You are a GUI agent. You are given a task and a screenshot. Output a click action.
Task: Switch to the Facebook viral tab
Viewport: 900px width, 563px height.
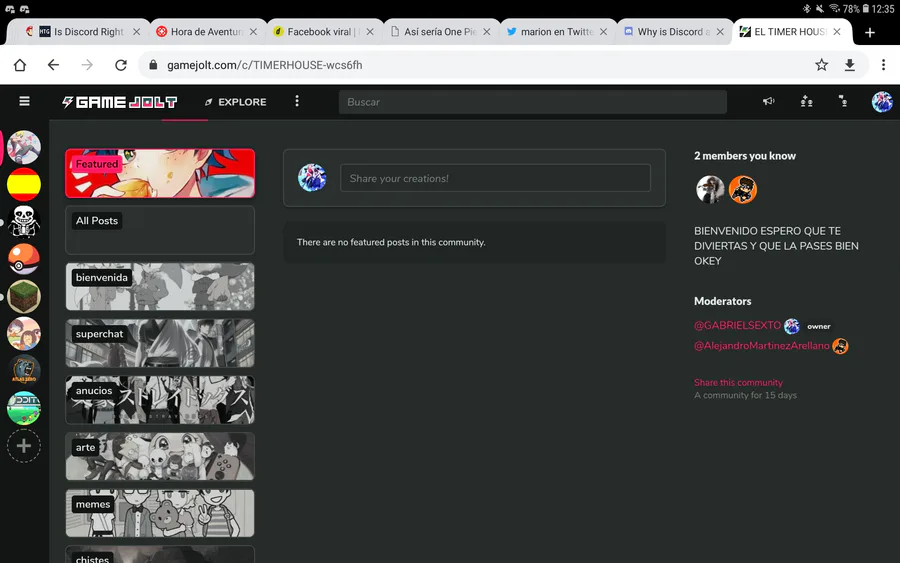(x=321, y=32)
